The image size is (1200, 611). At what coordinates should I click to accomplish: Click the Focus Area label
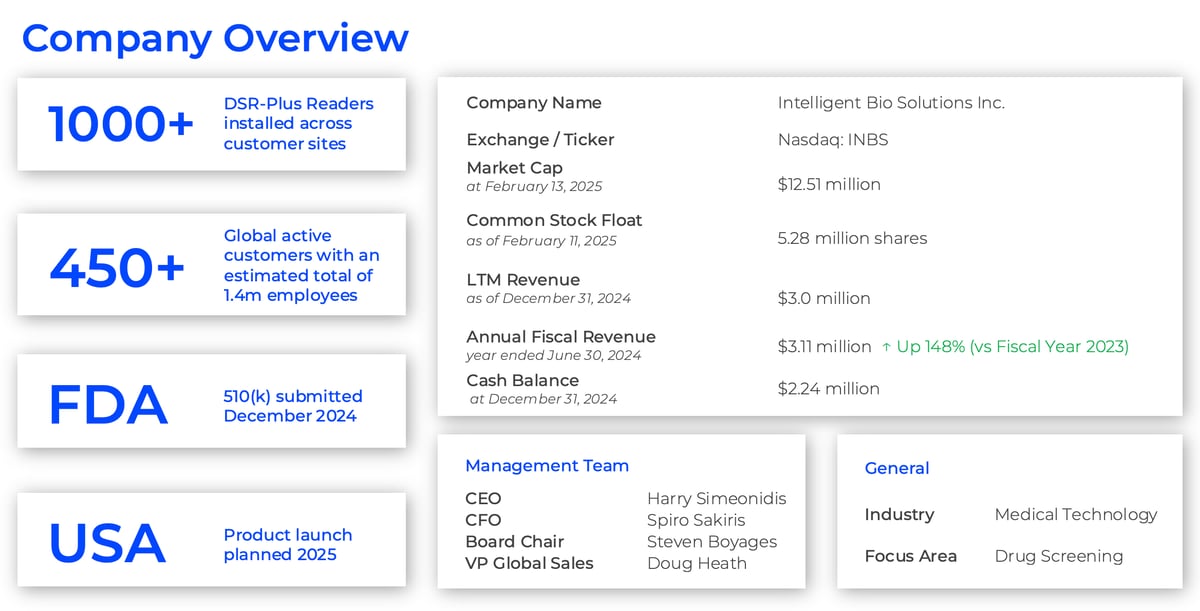(x=910, y=556)
